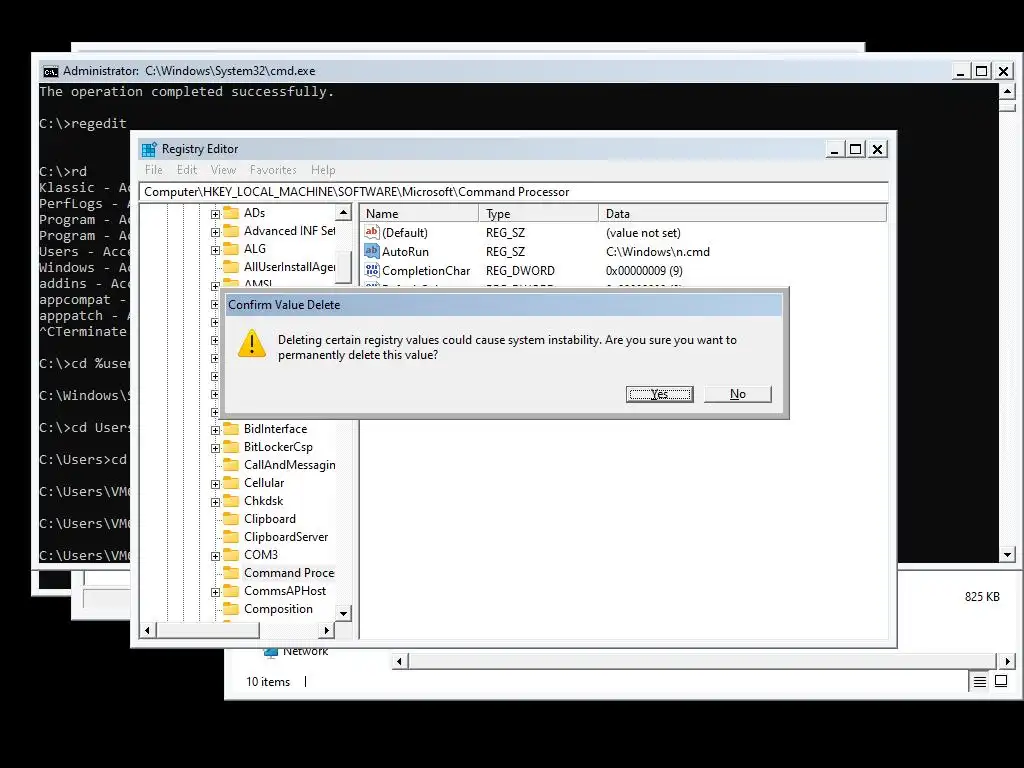The height and width of the screenshot is (768, 1024).
Task: Click the Registry Editor title bar app icon
Action: [x=149, y=150]
